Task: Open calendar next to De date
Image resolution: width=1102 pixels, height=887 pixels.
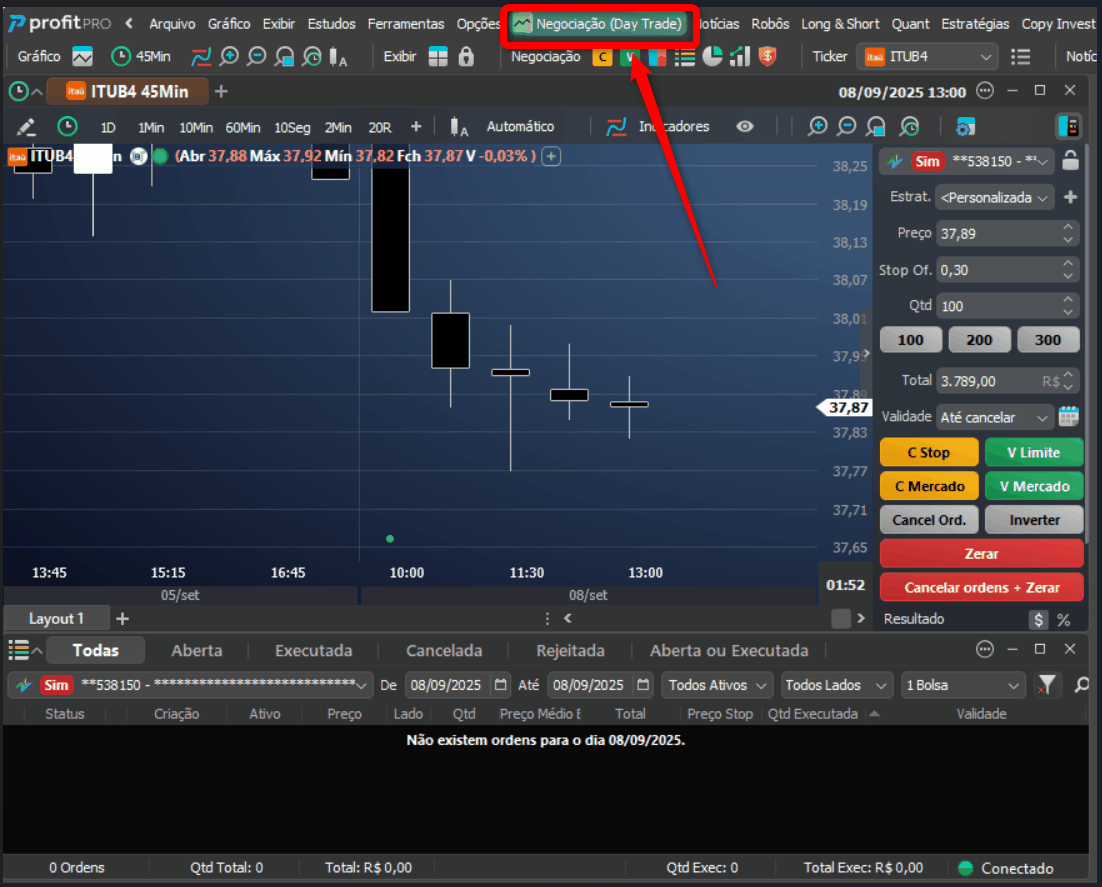Action: [500, 685]
